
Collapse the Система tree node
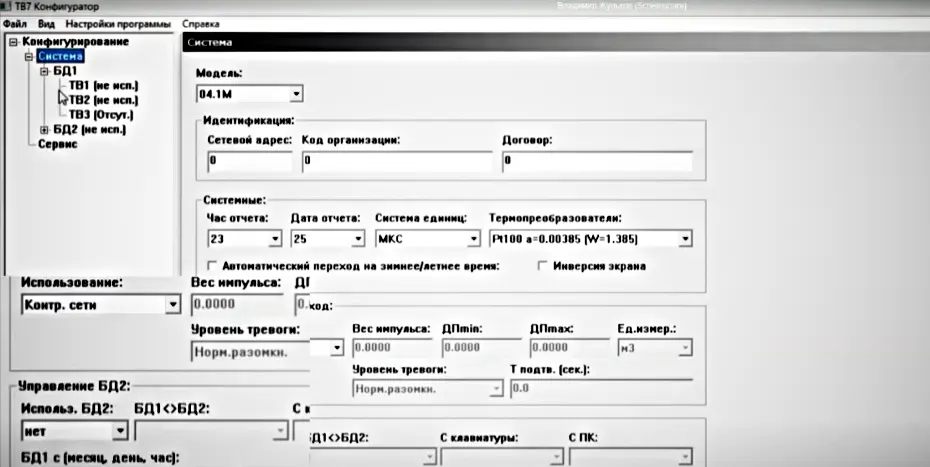29,57
